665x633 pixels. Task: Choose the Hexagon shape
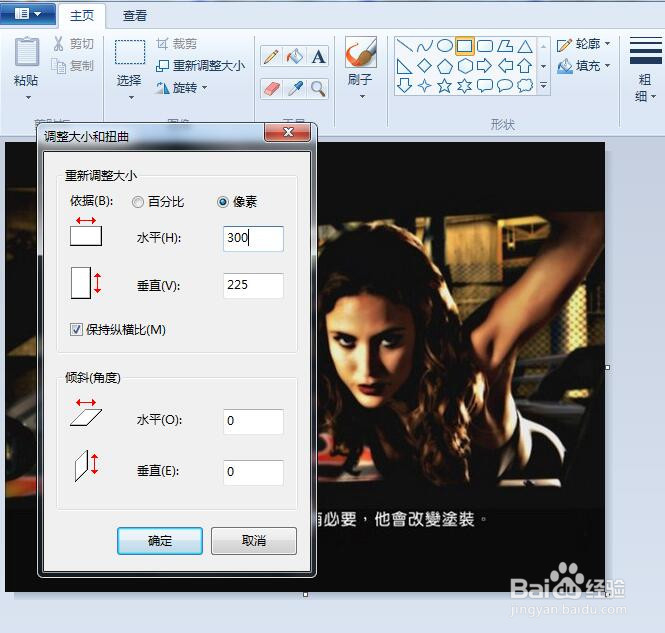click(x=465, y=66)
